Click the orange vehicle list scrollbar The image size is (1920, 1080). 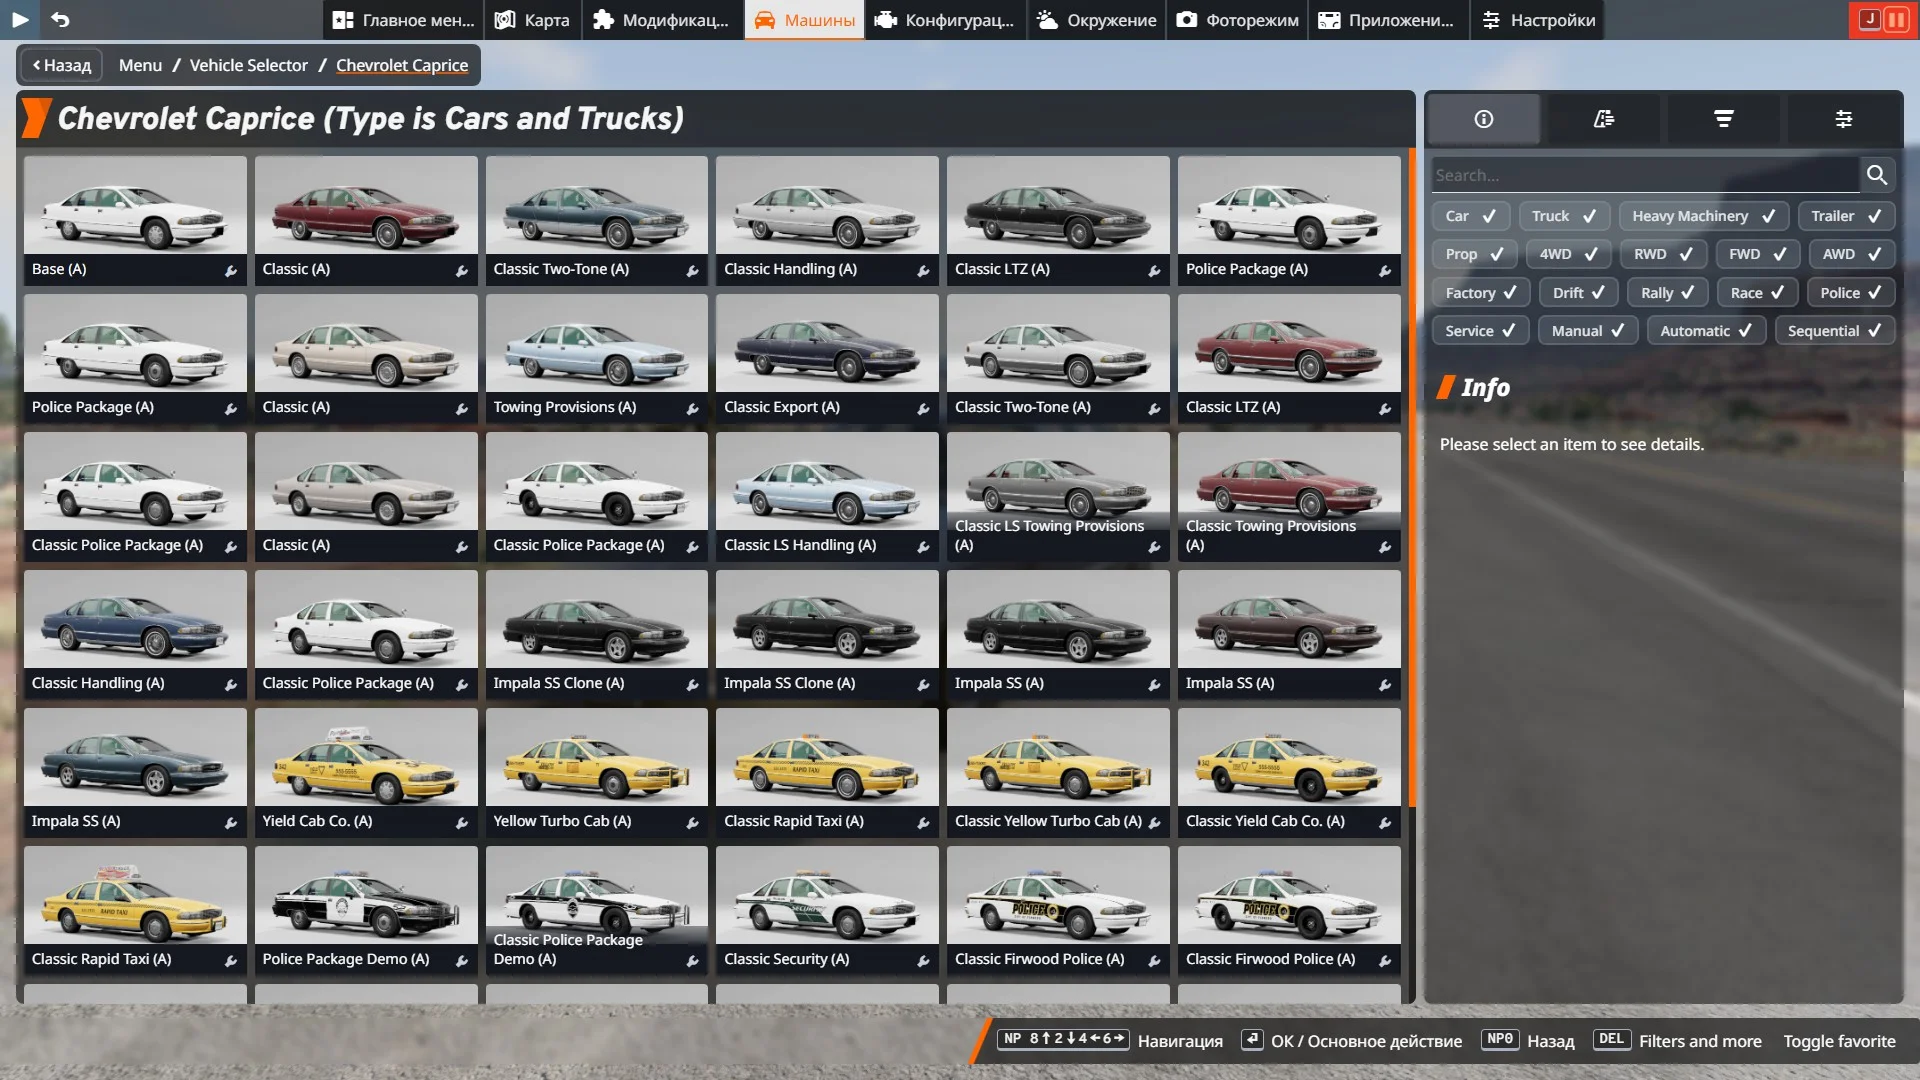1412,478
